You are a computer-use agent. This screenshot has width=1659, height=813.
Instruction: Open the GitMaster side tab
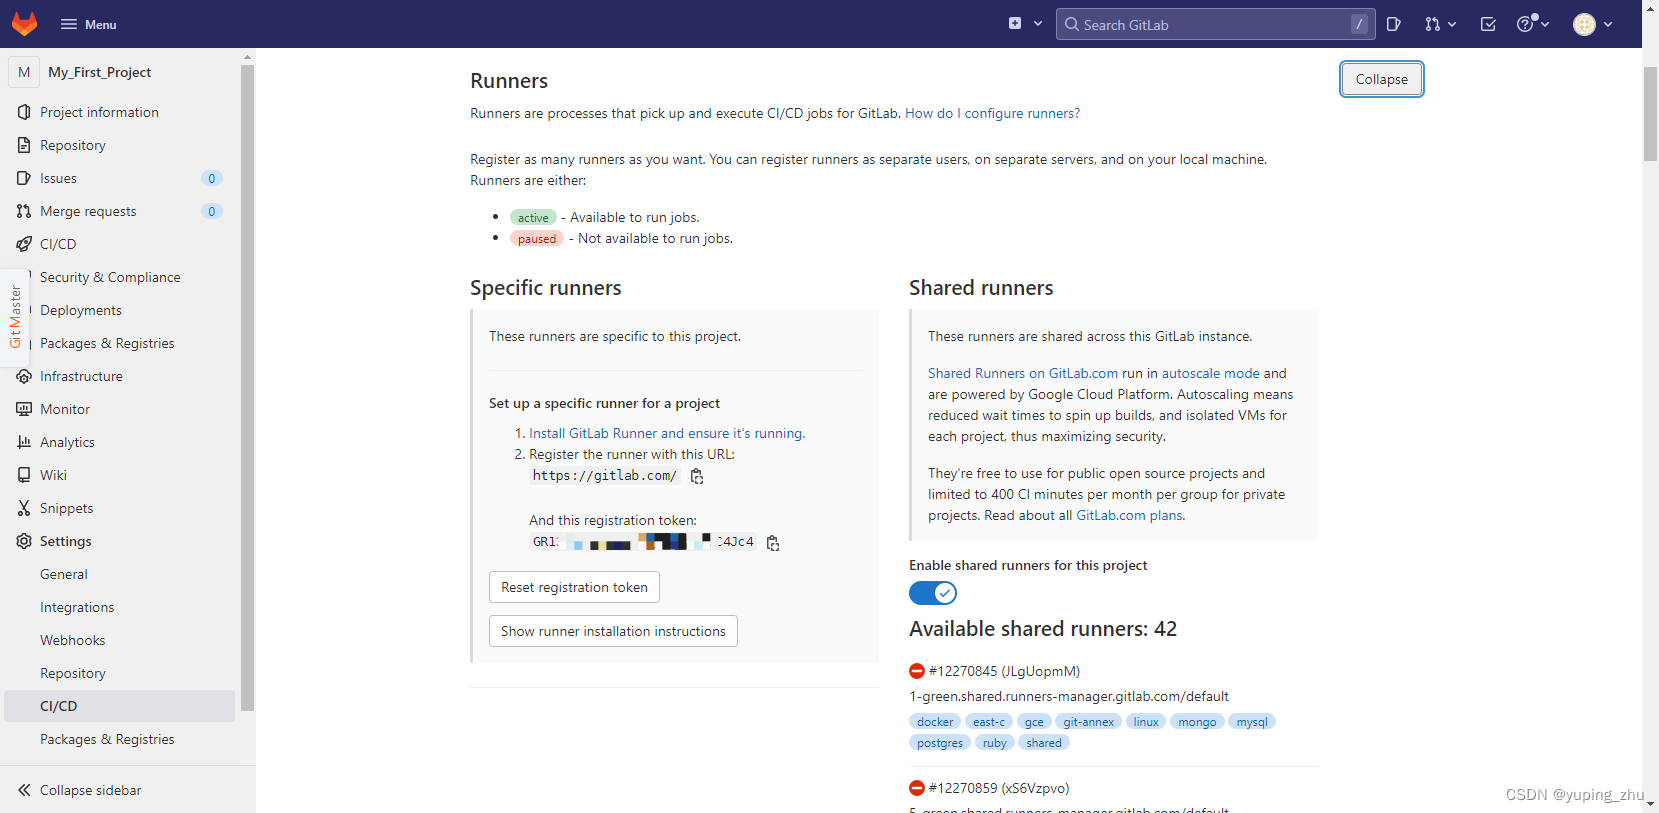tap(14, 317)
